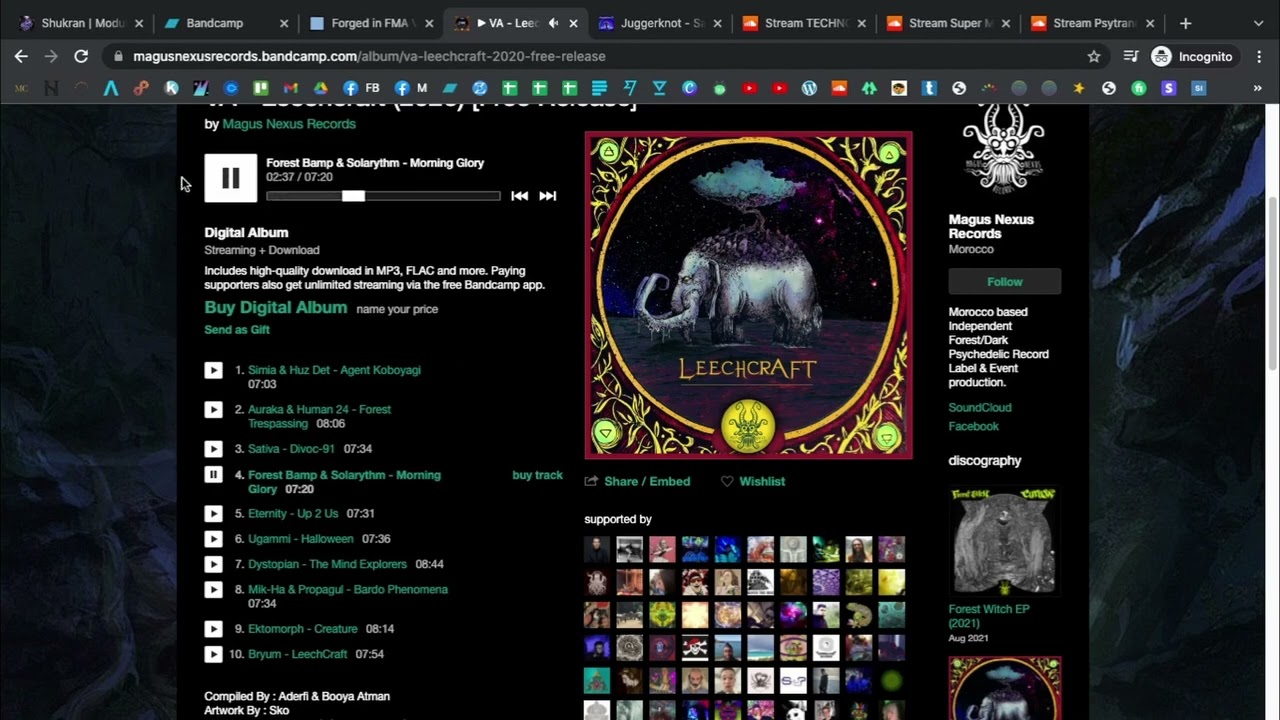Open the first YouTube bookmark

tap(749, 88)
